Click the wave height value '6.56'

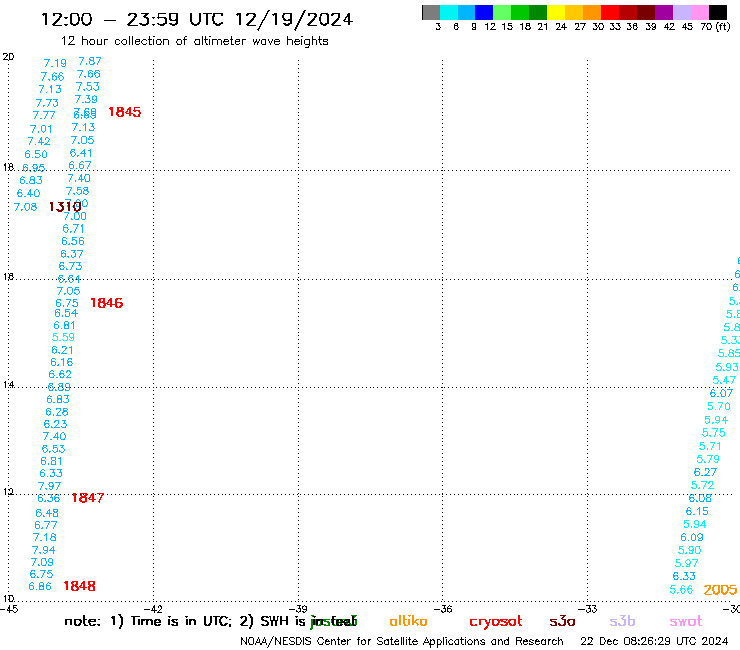tap(73, 241)
